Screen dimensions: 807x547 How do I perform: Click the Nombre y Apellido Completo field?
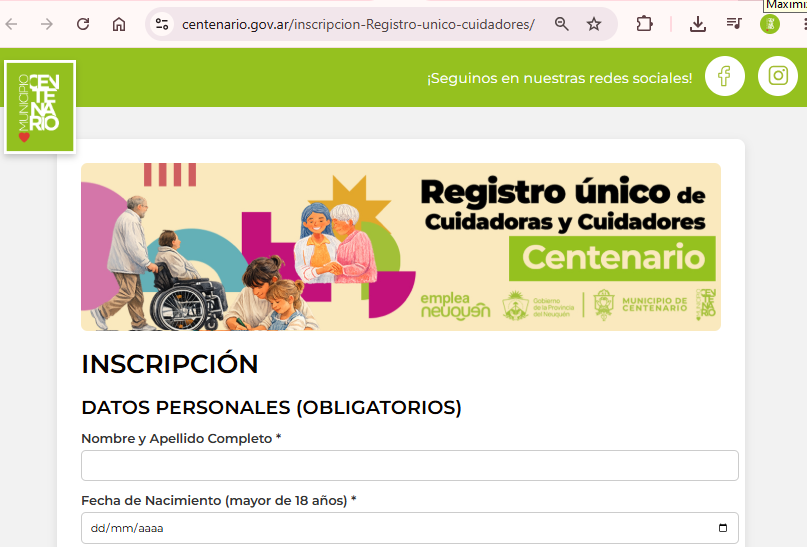(x=410, y=466)
